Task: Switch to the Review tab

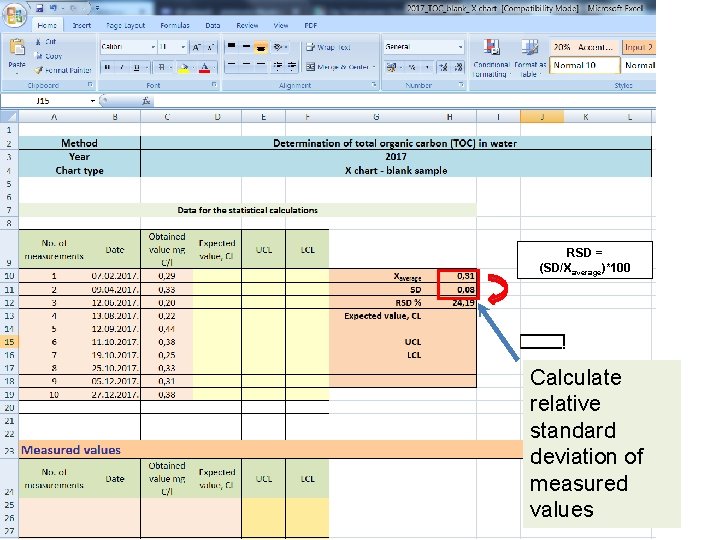Action: click(x=247, y=25)
